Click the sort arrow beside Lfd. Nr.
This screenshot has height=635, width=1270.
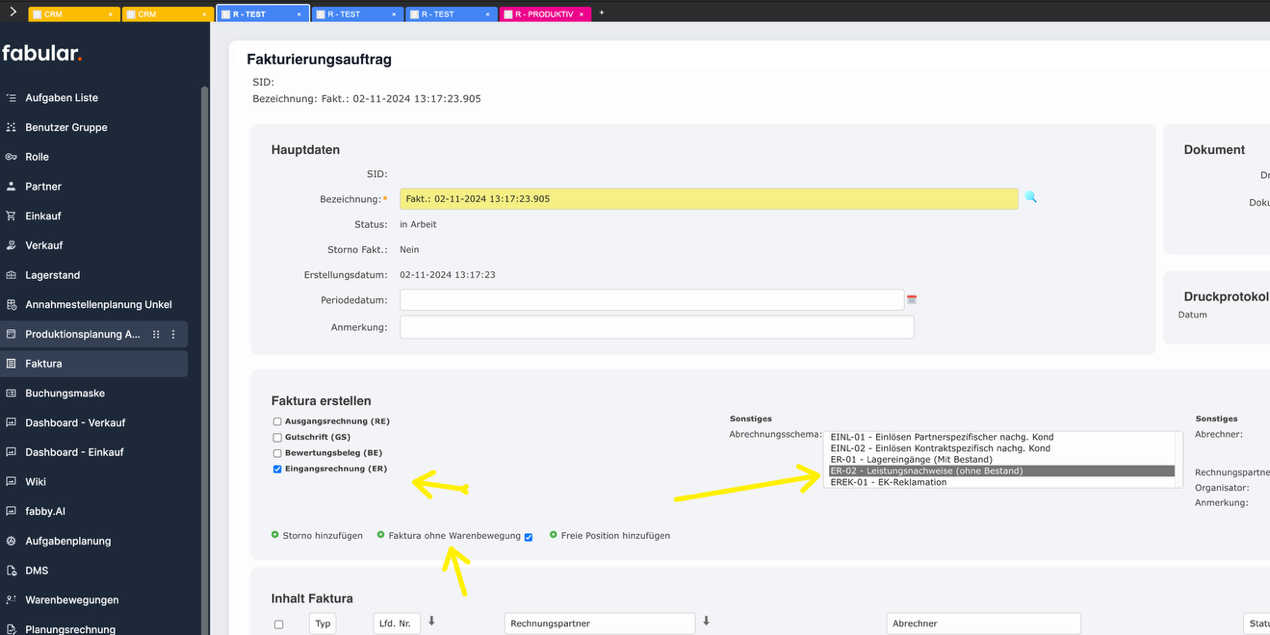pos(431,620)
